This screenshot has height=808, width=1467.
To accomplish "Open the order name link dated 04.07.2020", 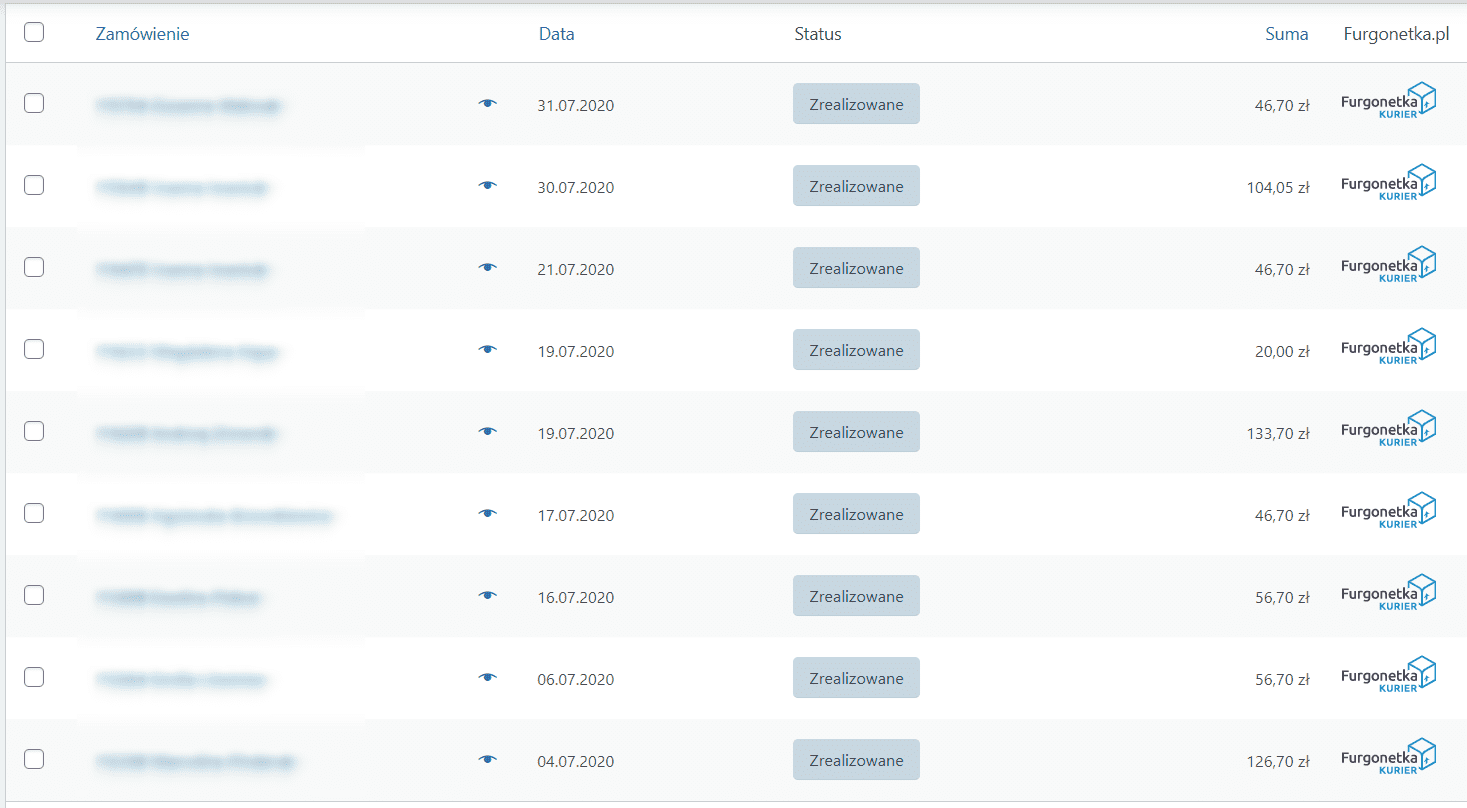I will click(x=196, y=762).
